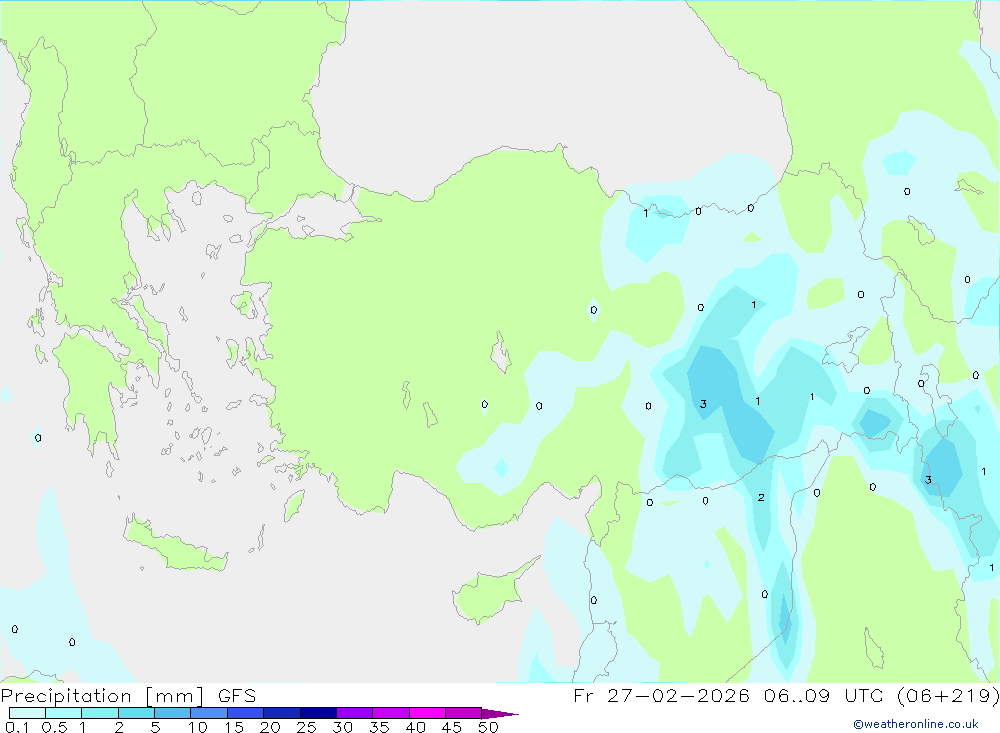Select the 10–15 mm legend color swatch
The image size is (1000, 733).
point(209,713)
